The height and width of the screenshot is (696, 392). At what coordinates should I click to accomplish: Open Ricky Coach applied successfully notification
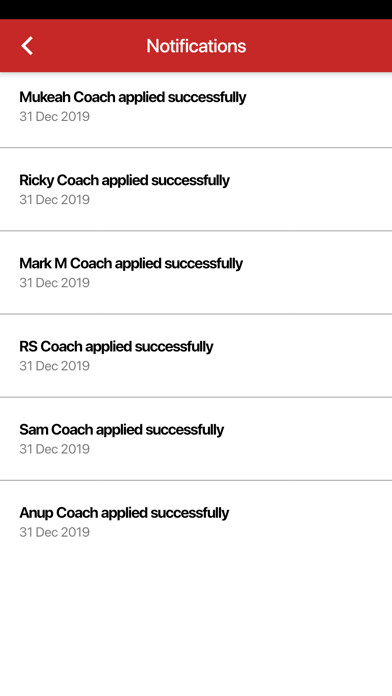196,189
